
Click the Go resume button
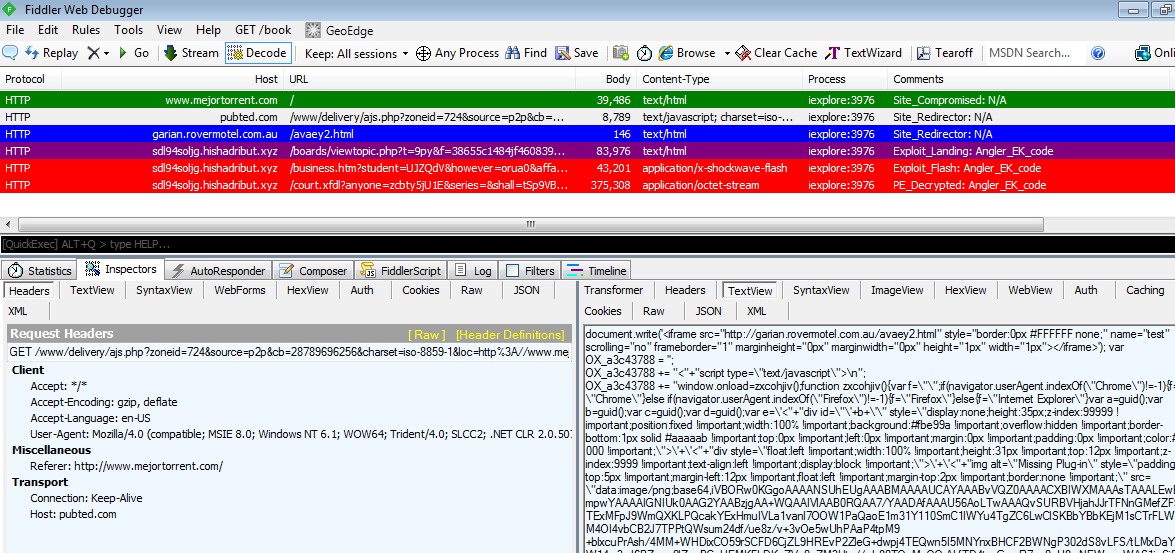tap(133, 53)
